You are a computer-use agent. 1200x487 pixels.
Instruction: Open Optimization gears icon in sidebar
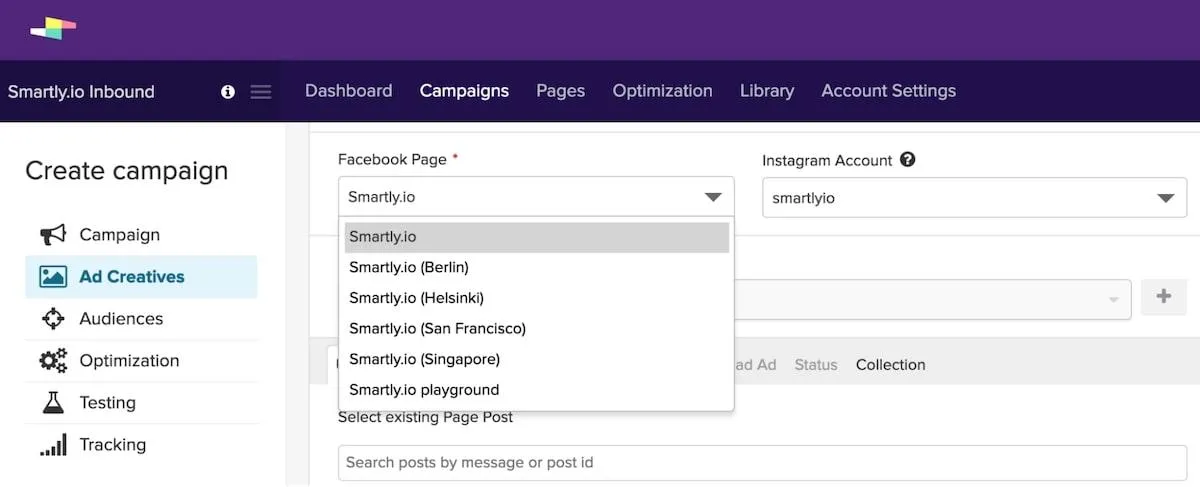[53, 361]
